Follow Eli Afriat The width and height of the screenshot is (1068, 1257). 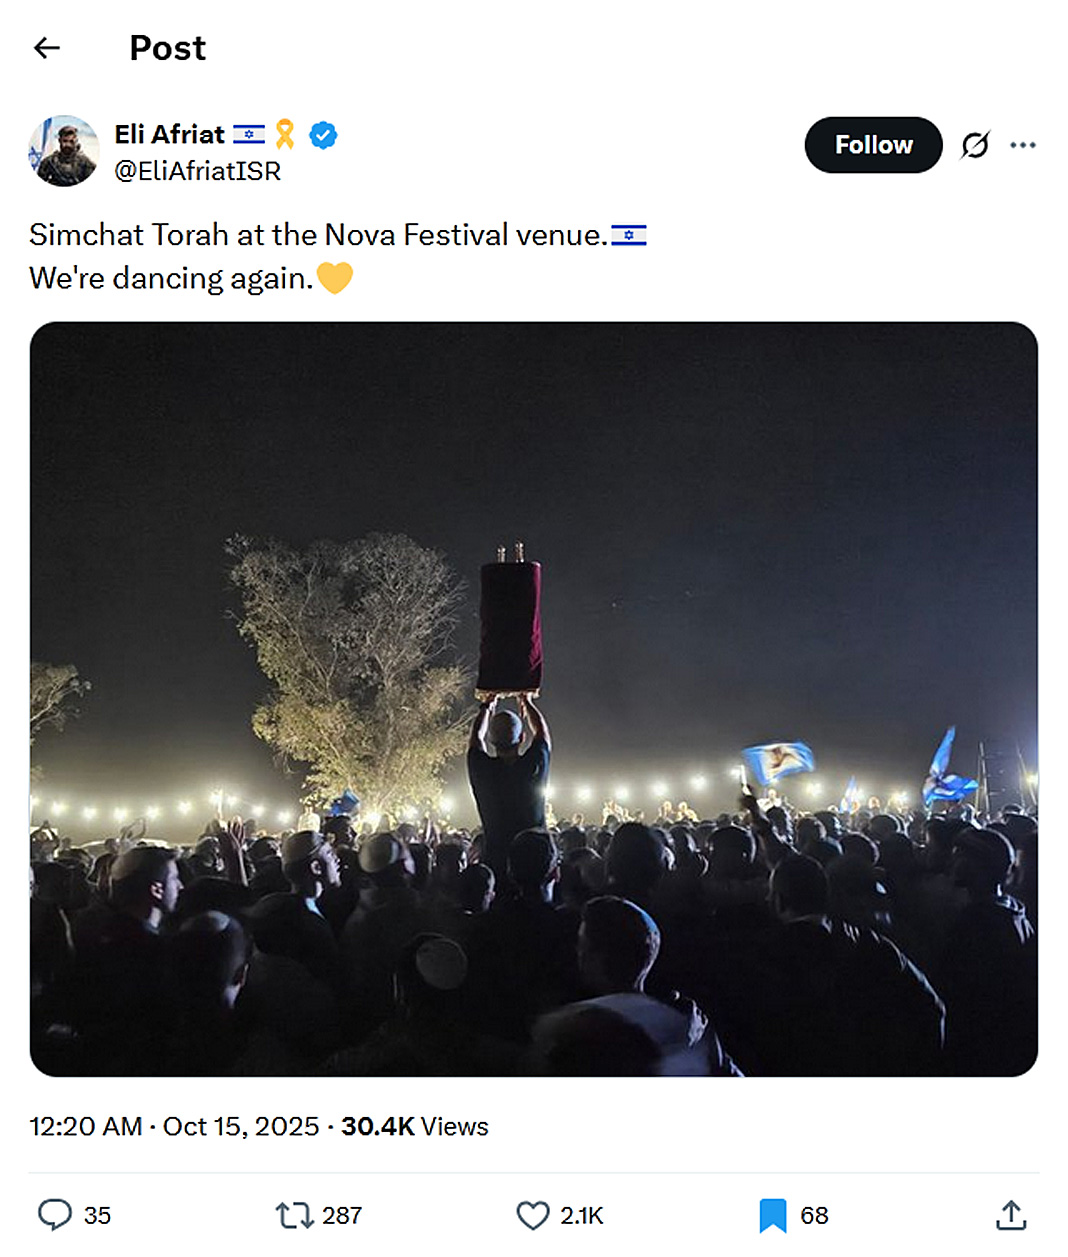873,145
